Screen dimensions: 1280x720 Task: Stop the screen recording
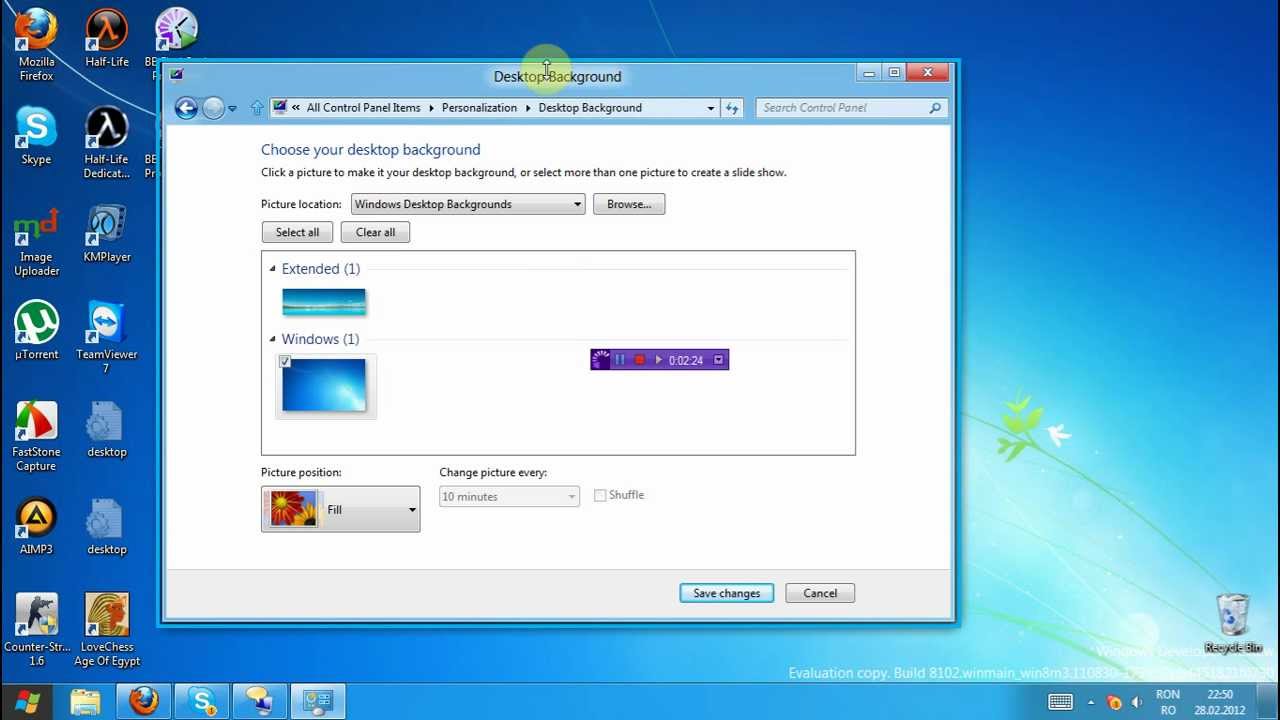639,360
